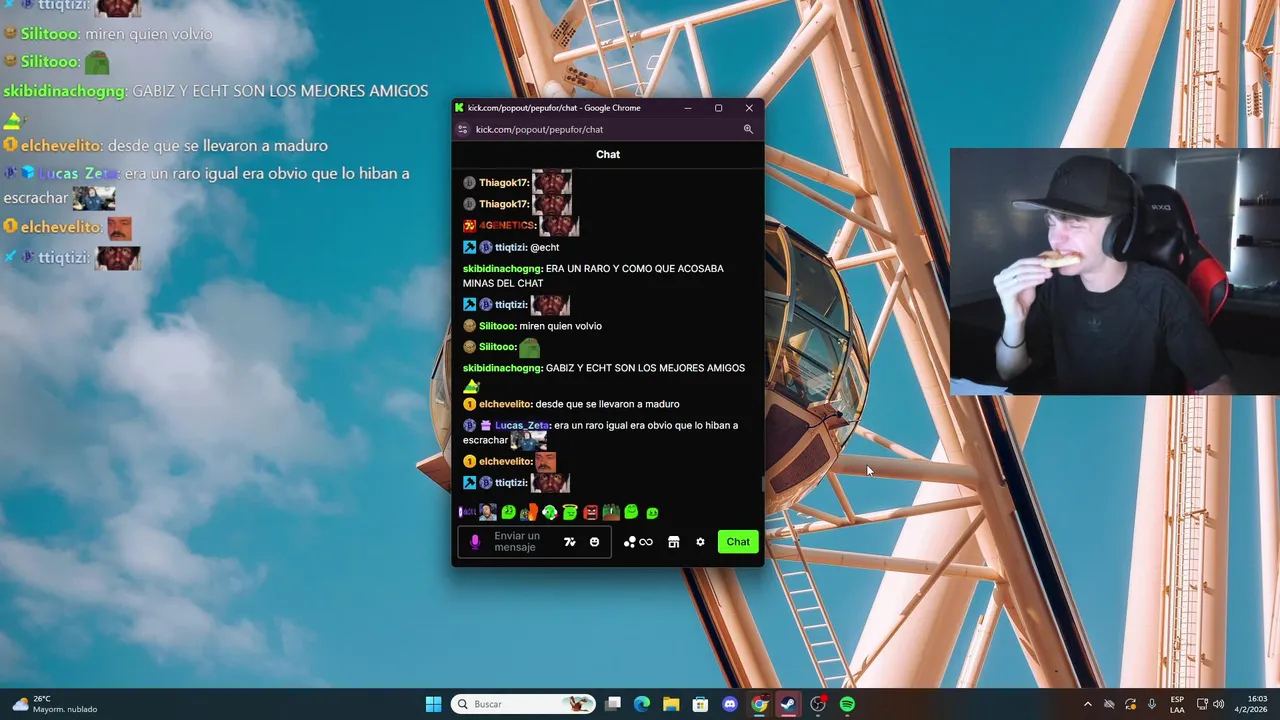The width and height of the screenshot is (1280, 720).
Task: Open the 7TV emote menu icon
Action: (x=569, y=542)
